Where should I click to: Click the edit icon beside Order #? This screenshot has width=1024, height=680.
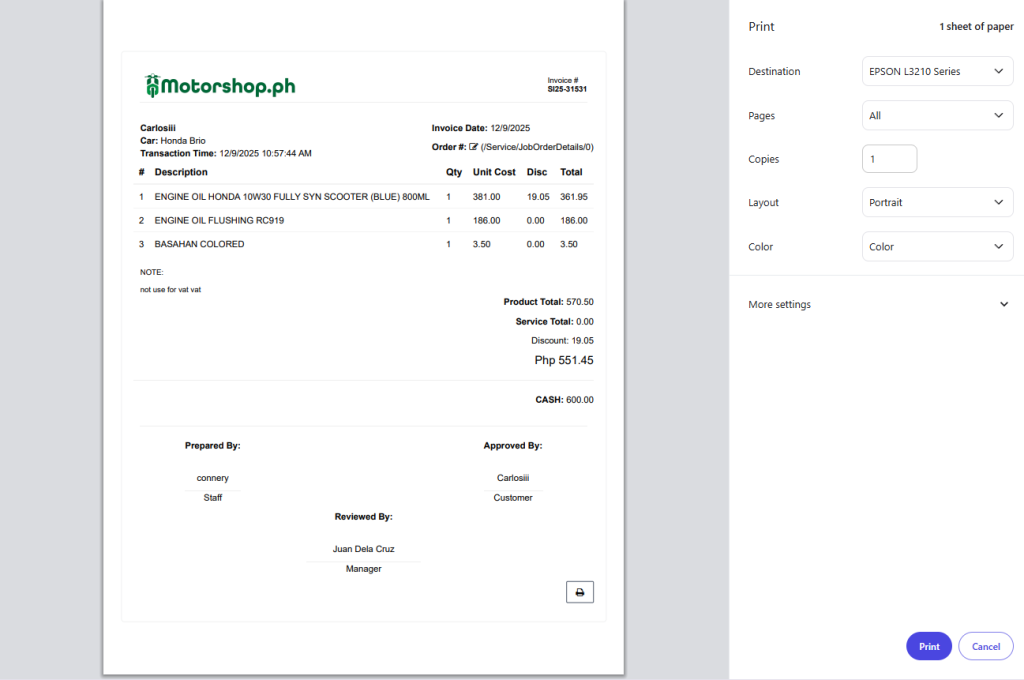pos(474,147)
